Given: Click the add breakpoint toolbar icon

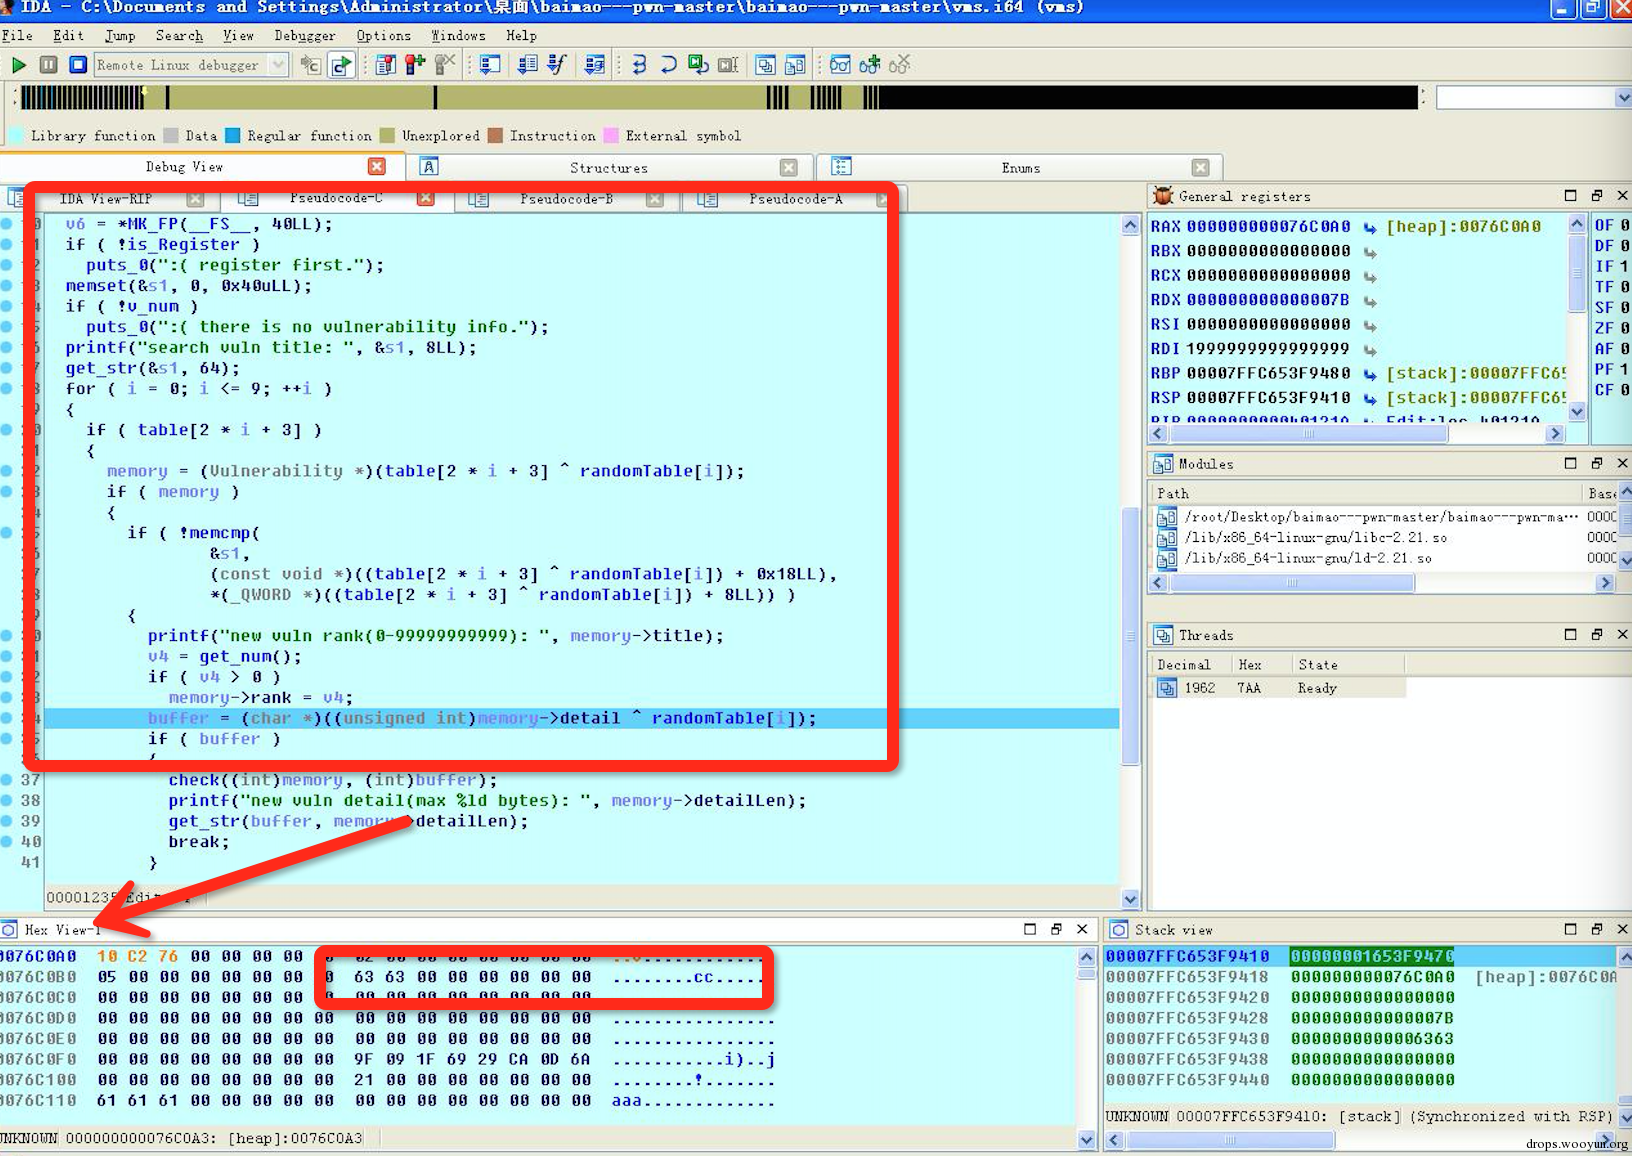Looking at the screenshot, I should tap(415, 65).
